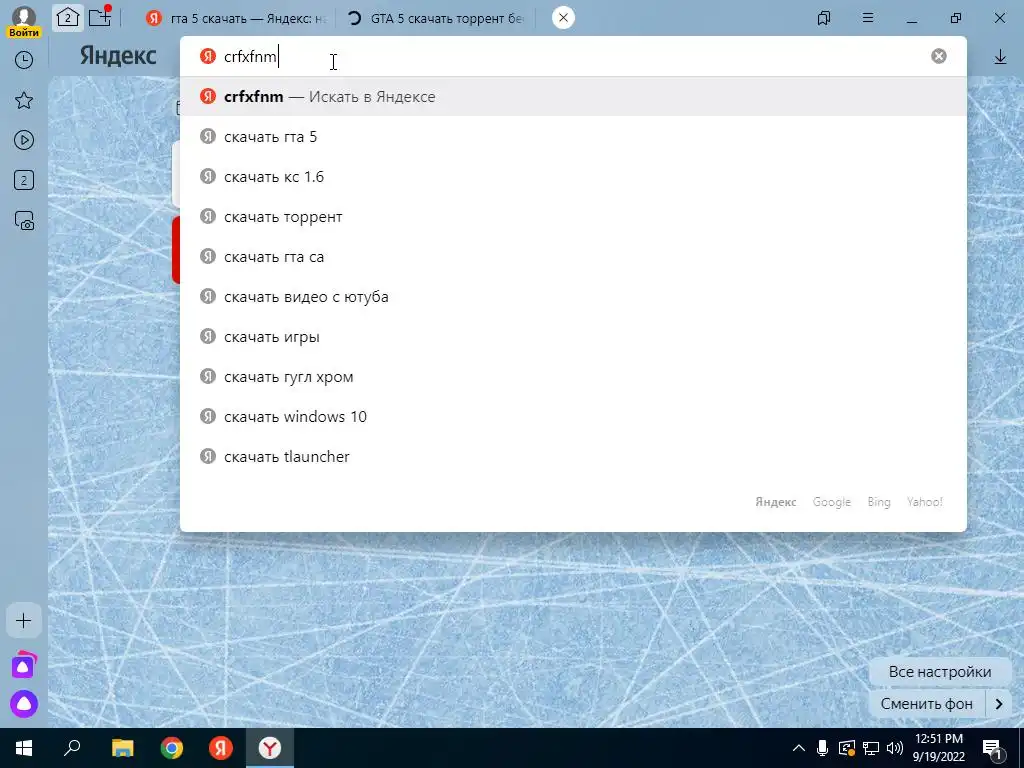This screenshot has height=768, width=1024.
Task: Open the volume tray icon
Action: pos(895,748)
